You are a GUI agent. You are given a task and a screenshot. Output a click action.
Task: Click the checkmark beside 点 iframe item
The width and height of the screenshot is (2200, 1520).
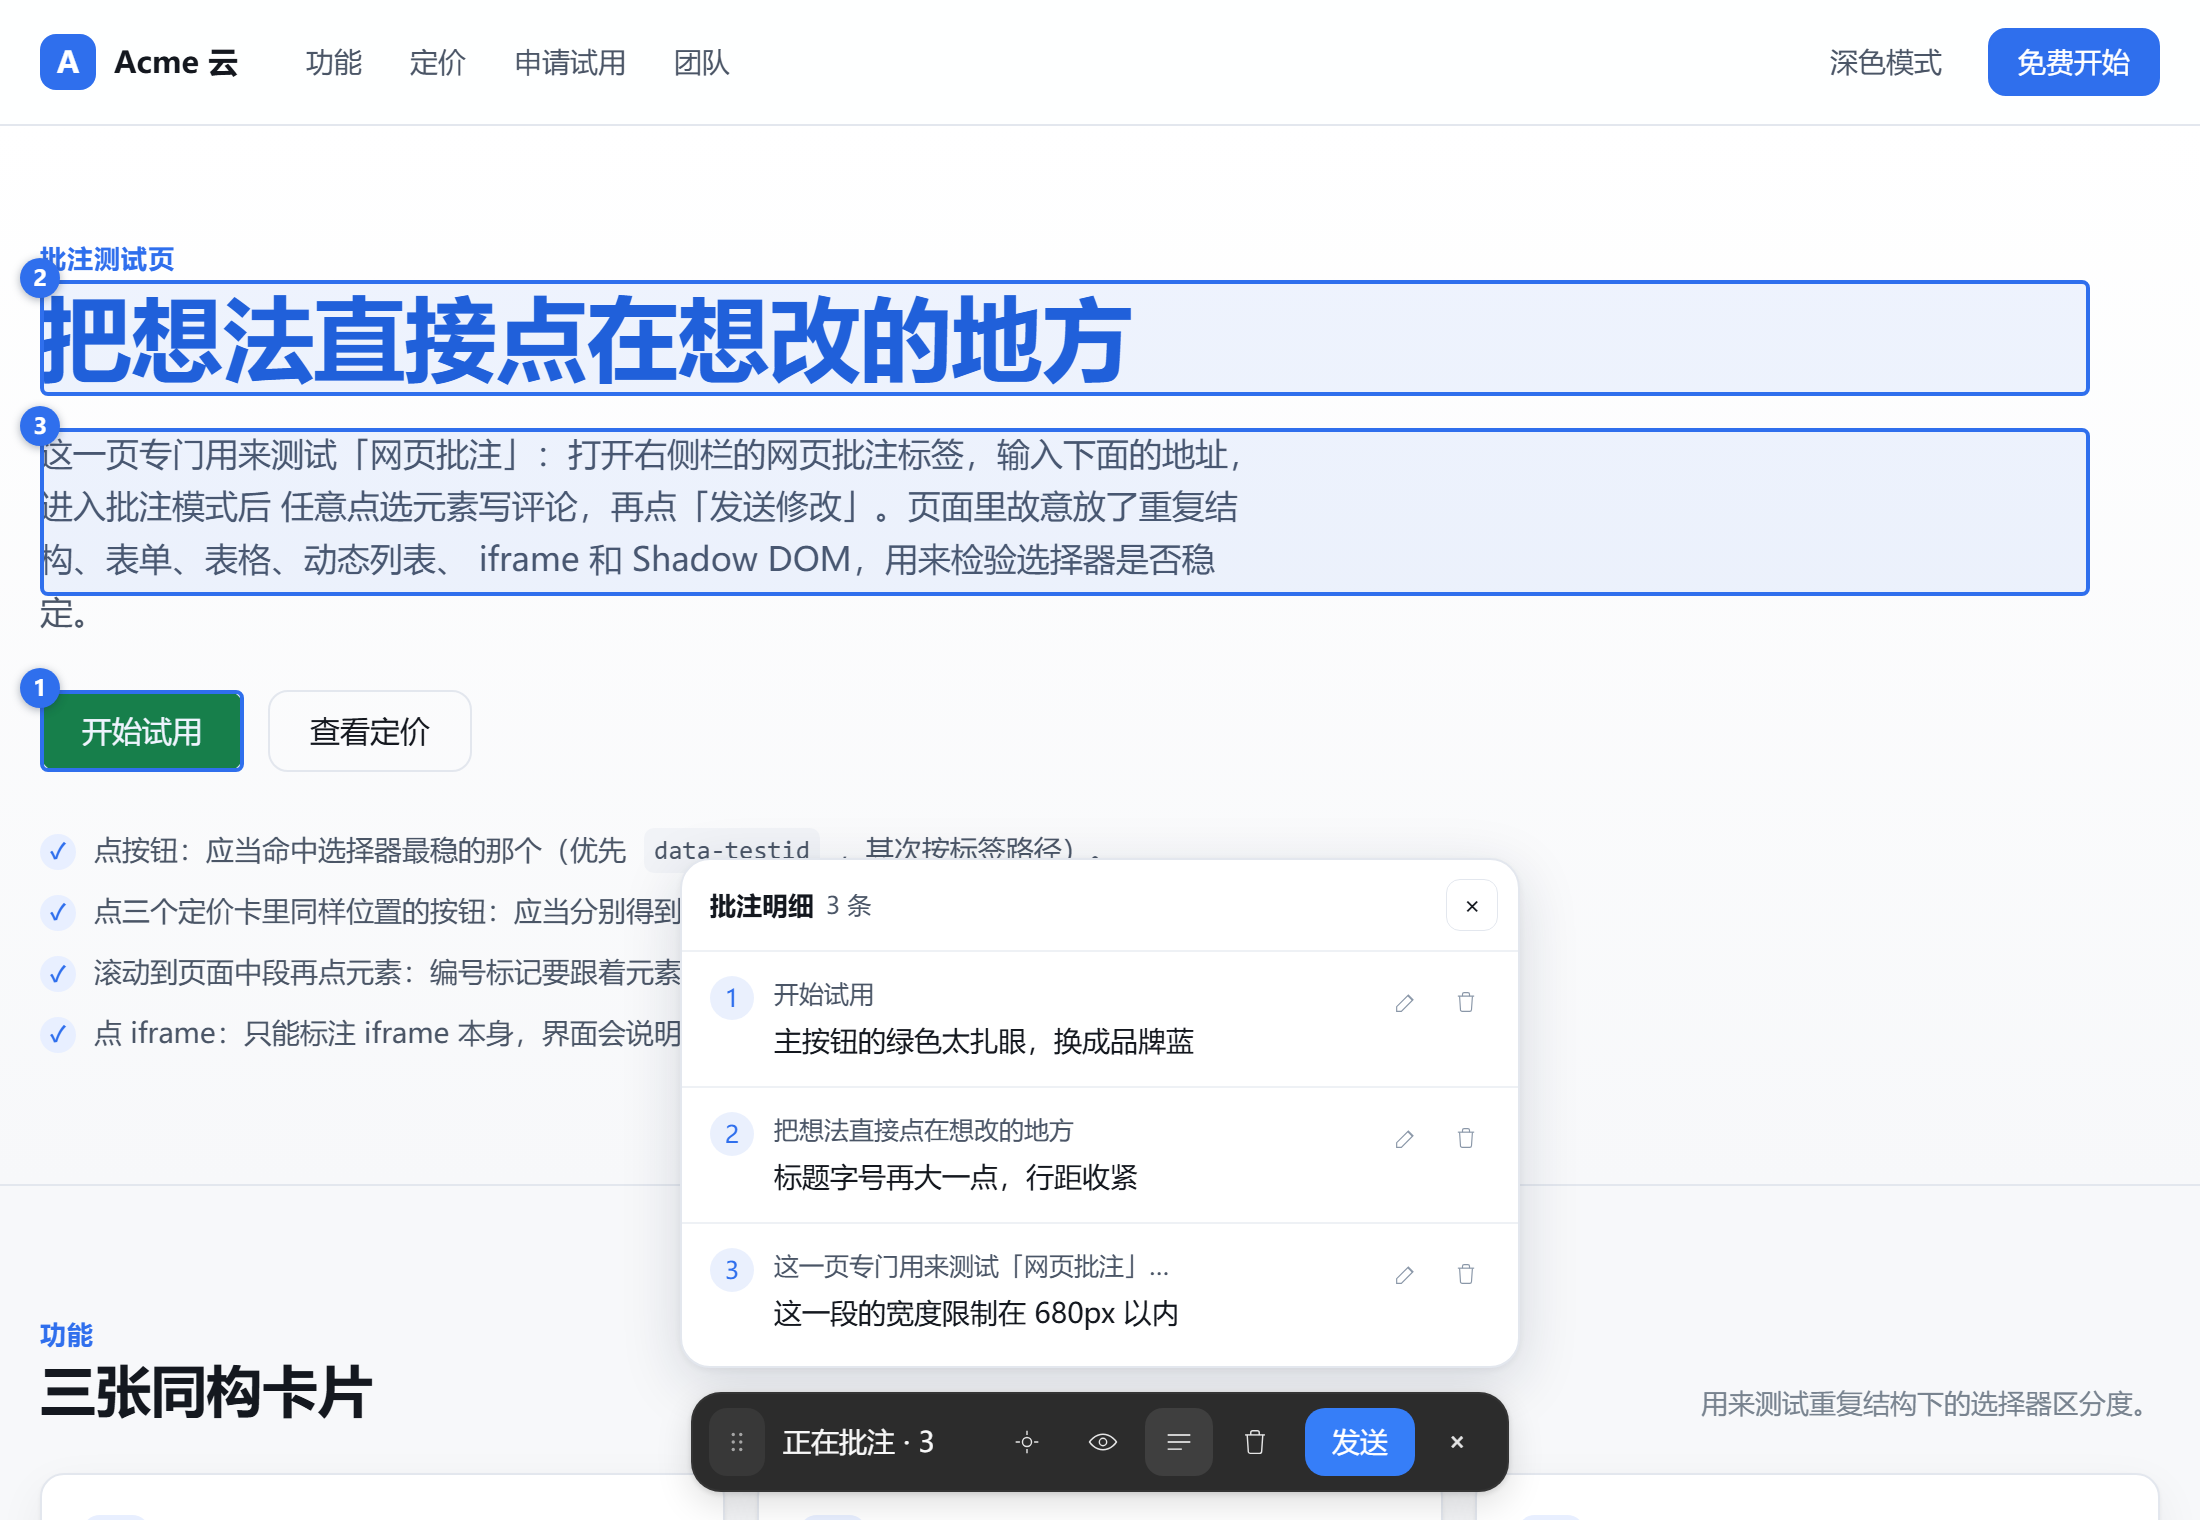[58, 1033]
